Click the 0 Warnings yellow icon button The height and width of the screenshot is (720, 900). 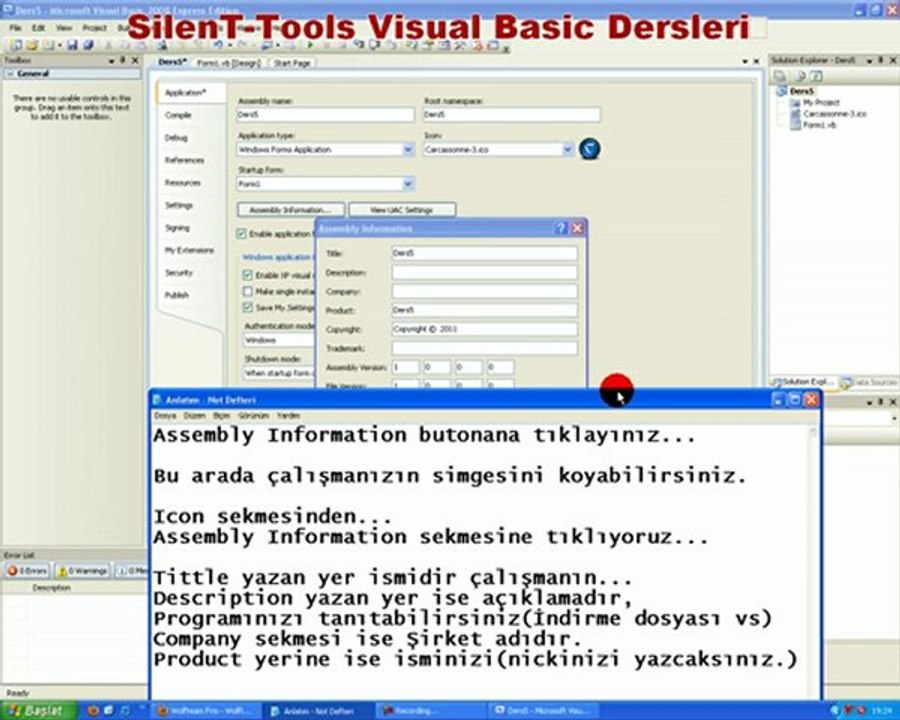click(x=83, y=571)
